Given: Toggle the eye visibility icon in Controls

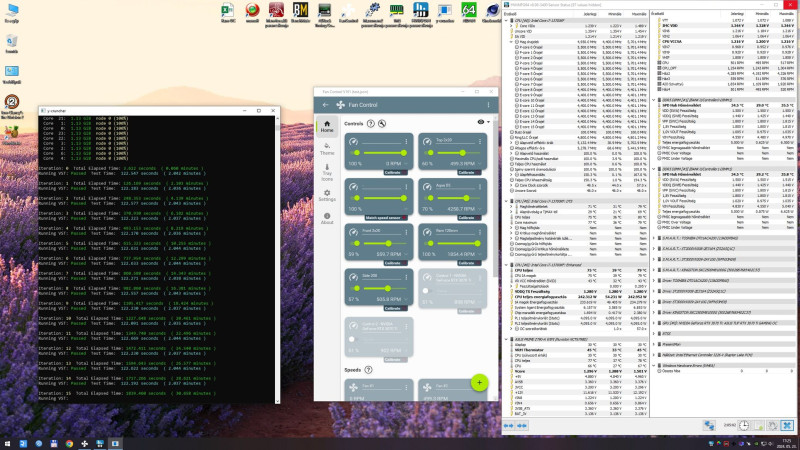Looking at the screenshot, I should pyautogui.click(x=481, y=122).
